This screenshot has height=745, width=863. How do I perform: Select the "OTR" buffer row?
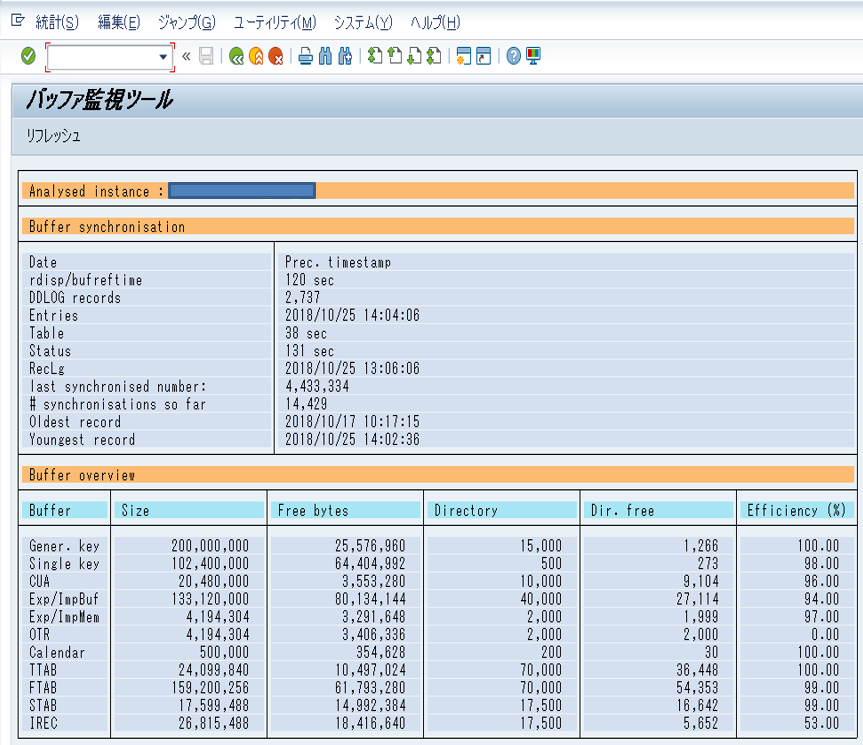click(x=436, y=634)
